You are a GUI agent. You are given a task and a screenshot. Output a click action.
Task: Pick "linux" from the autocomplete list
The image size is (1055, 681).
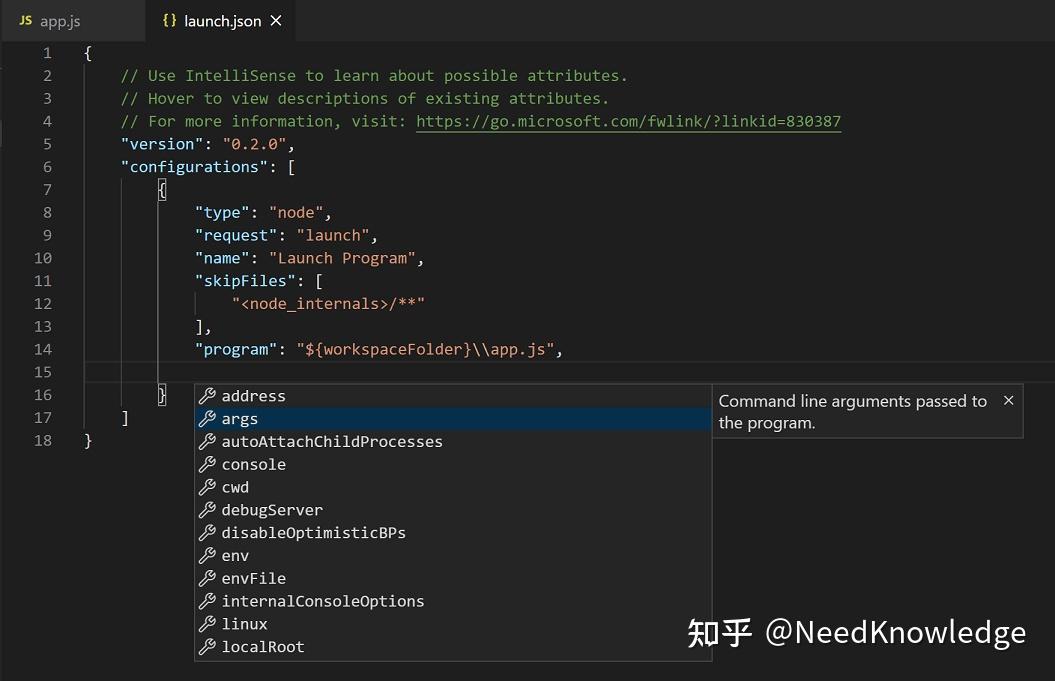tap(244, 624)
